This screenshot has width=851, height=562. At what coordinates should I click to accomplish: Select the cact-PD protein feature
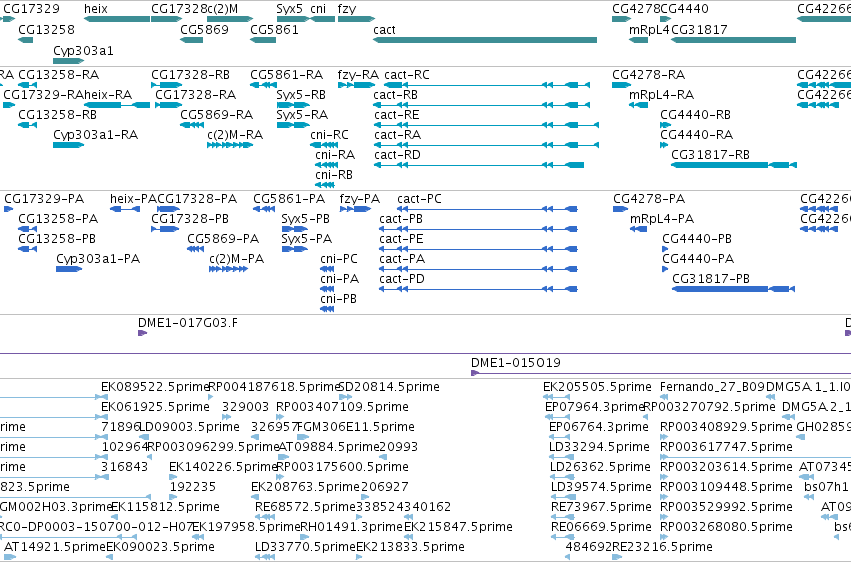coord(478,289)
